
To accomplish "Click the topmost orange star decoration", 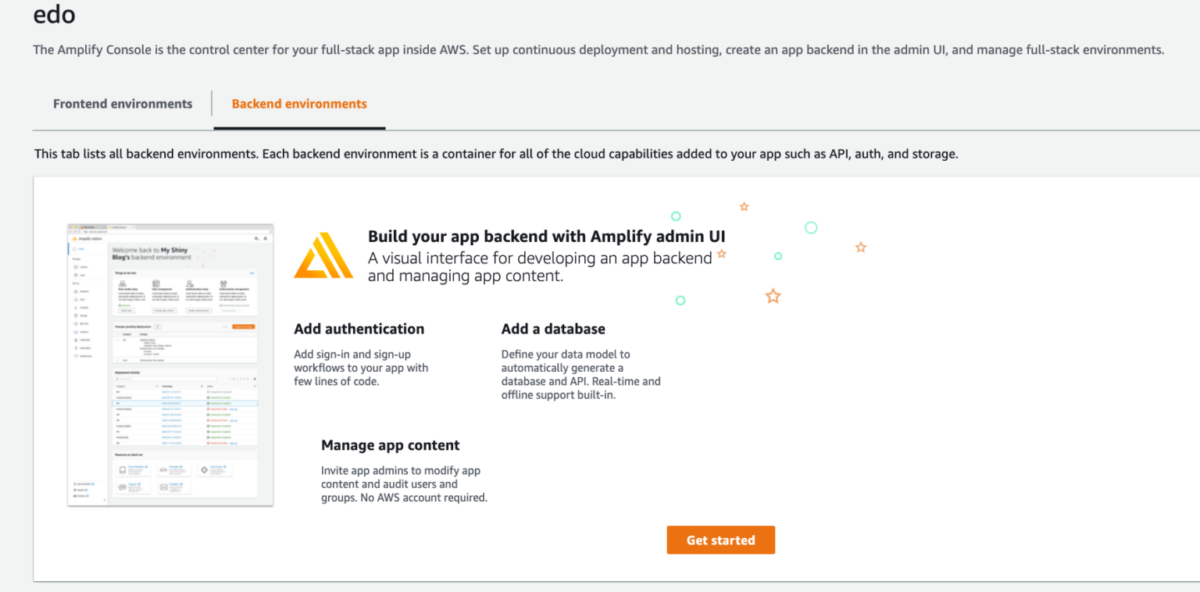I will (744, 207).
